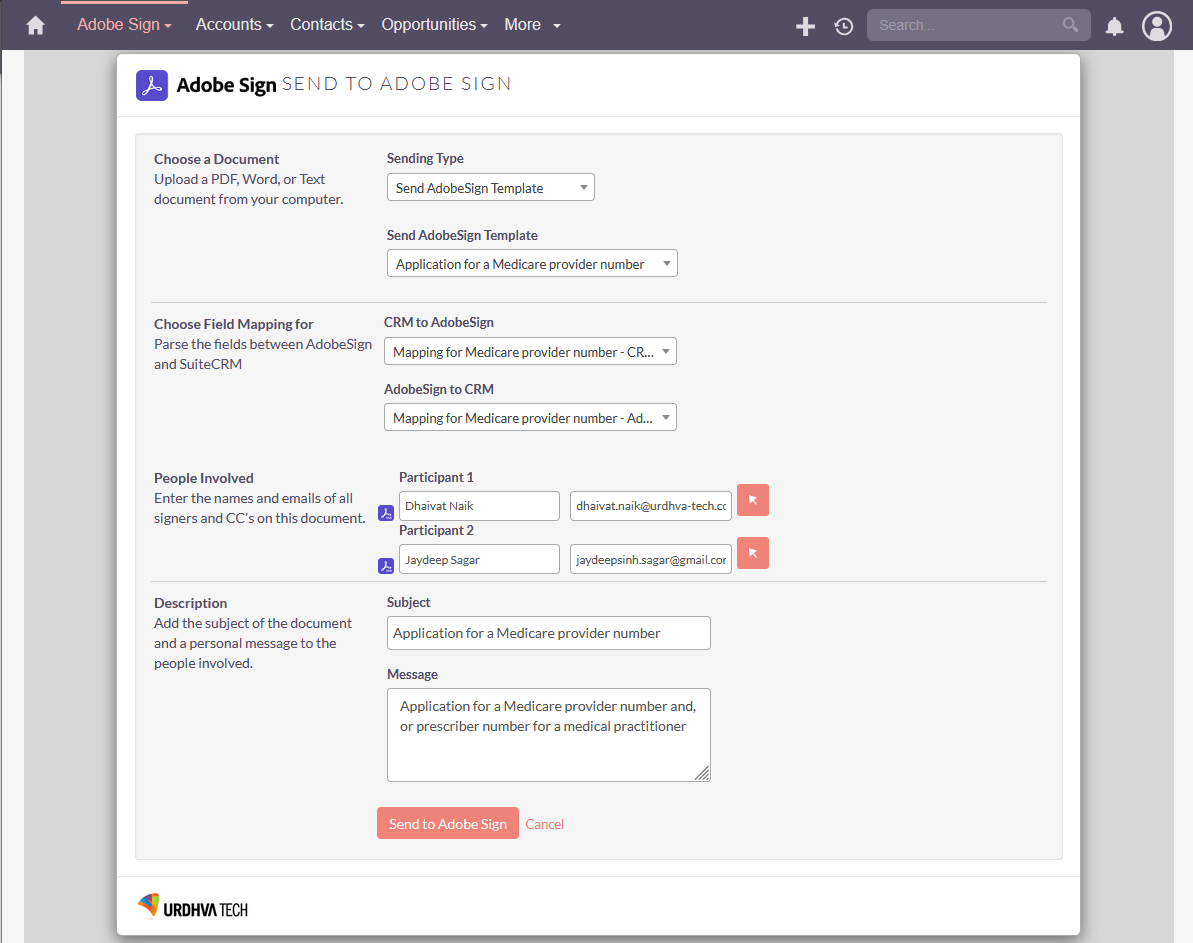Click the home icon in navigation bar
Screen dimensions: 1193x943
35,24
